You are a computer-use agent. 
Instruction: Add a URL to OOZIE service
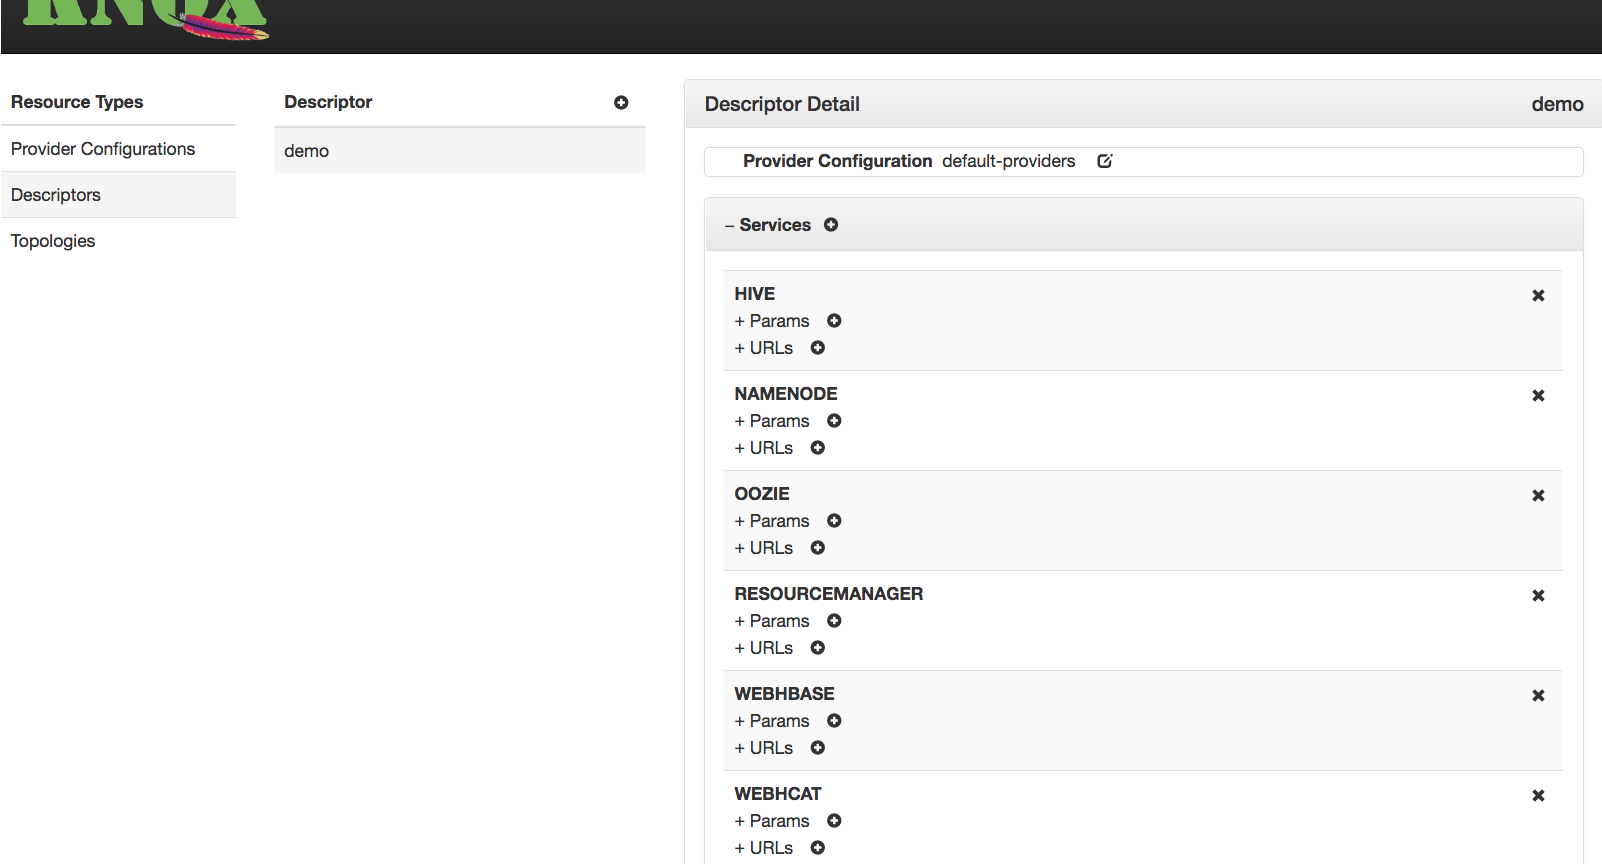pyautogui.click(x=818, y=548)
